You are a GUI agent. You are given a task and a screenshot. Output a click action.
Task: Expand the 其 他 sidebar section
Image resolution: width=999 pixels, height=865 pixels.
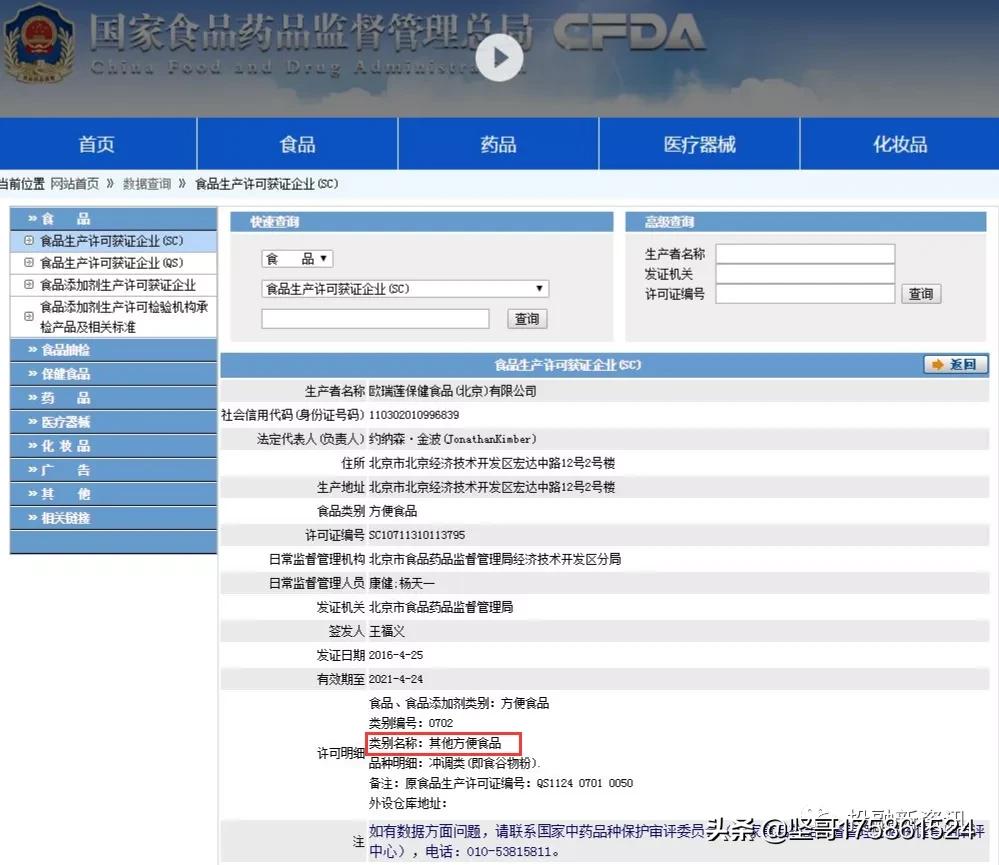tap(113, 494)
